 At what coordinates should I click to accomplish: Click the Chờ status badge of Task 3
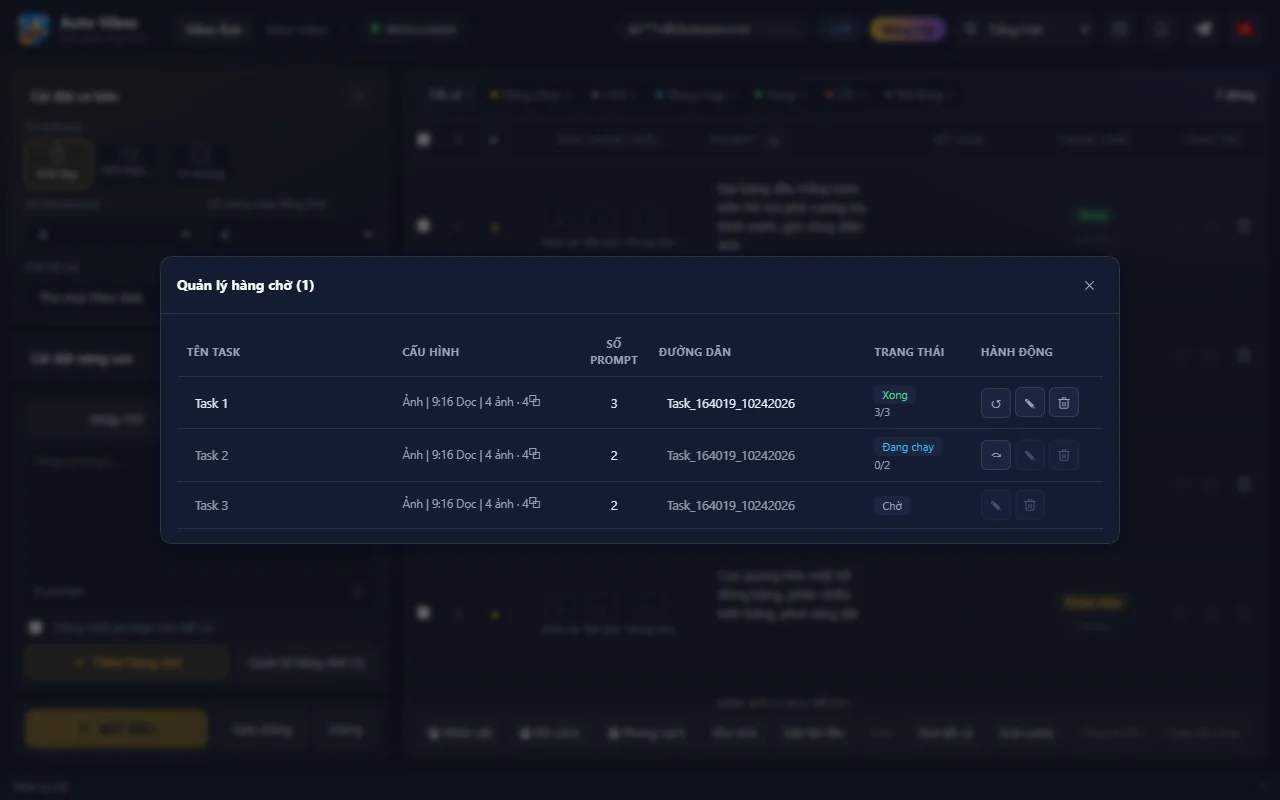tap(892, 506)
